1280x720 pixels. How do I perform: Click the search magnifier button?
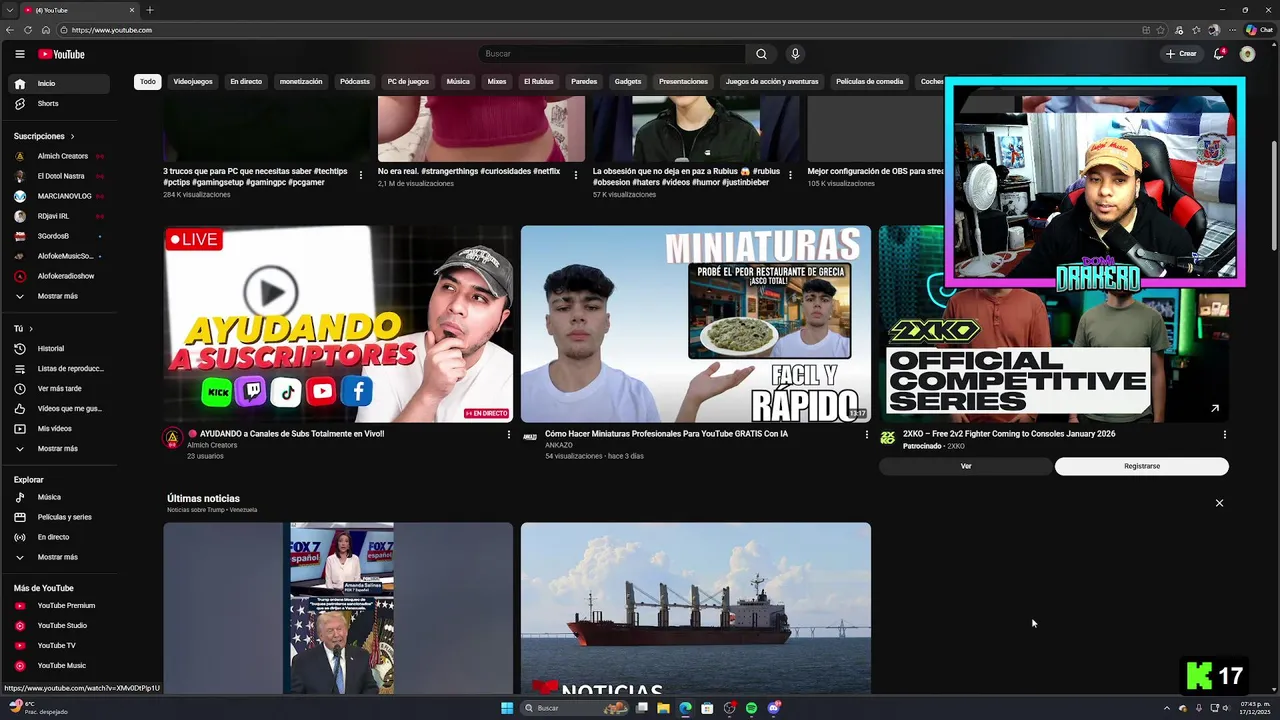(761, 54)
